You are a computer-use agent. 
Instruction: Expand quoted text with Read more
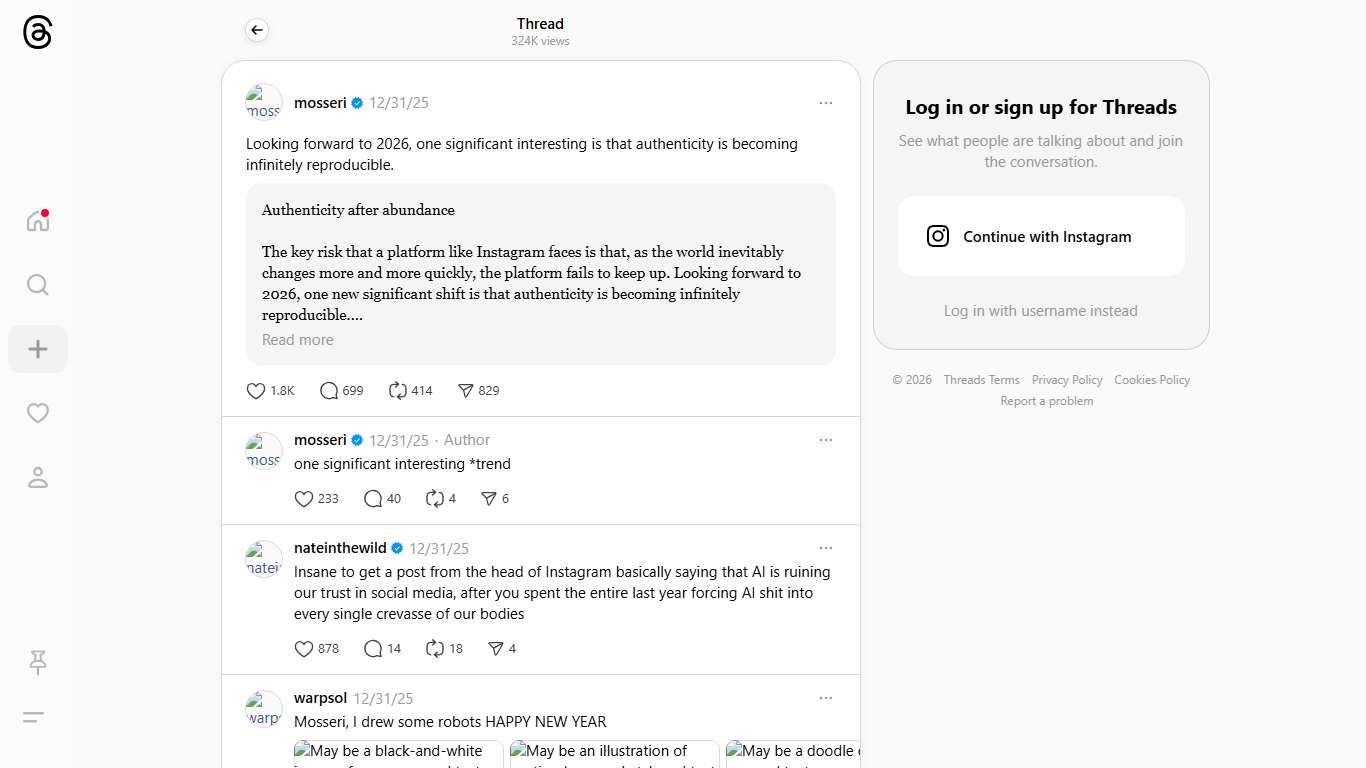click(x=298, y=340)
